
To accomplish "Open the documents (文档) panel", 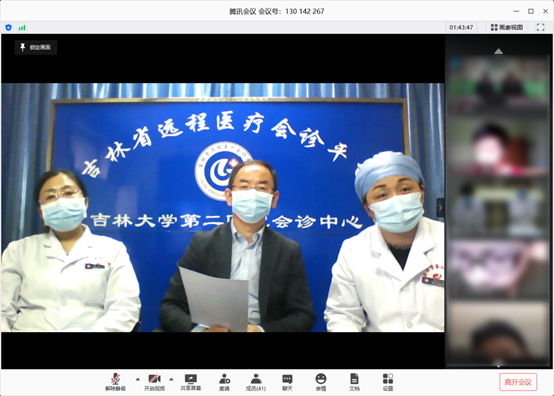I will 354,382.
